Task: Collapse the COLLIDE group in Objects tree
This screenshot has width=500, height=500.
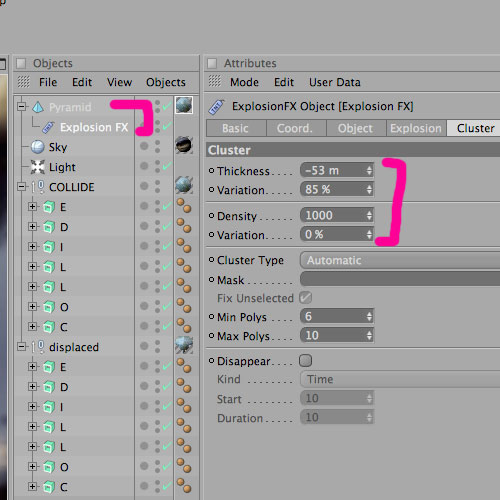Action: click(22, 187)
